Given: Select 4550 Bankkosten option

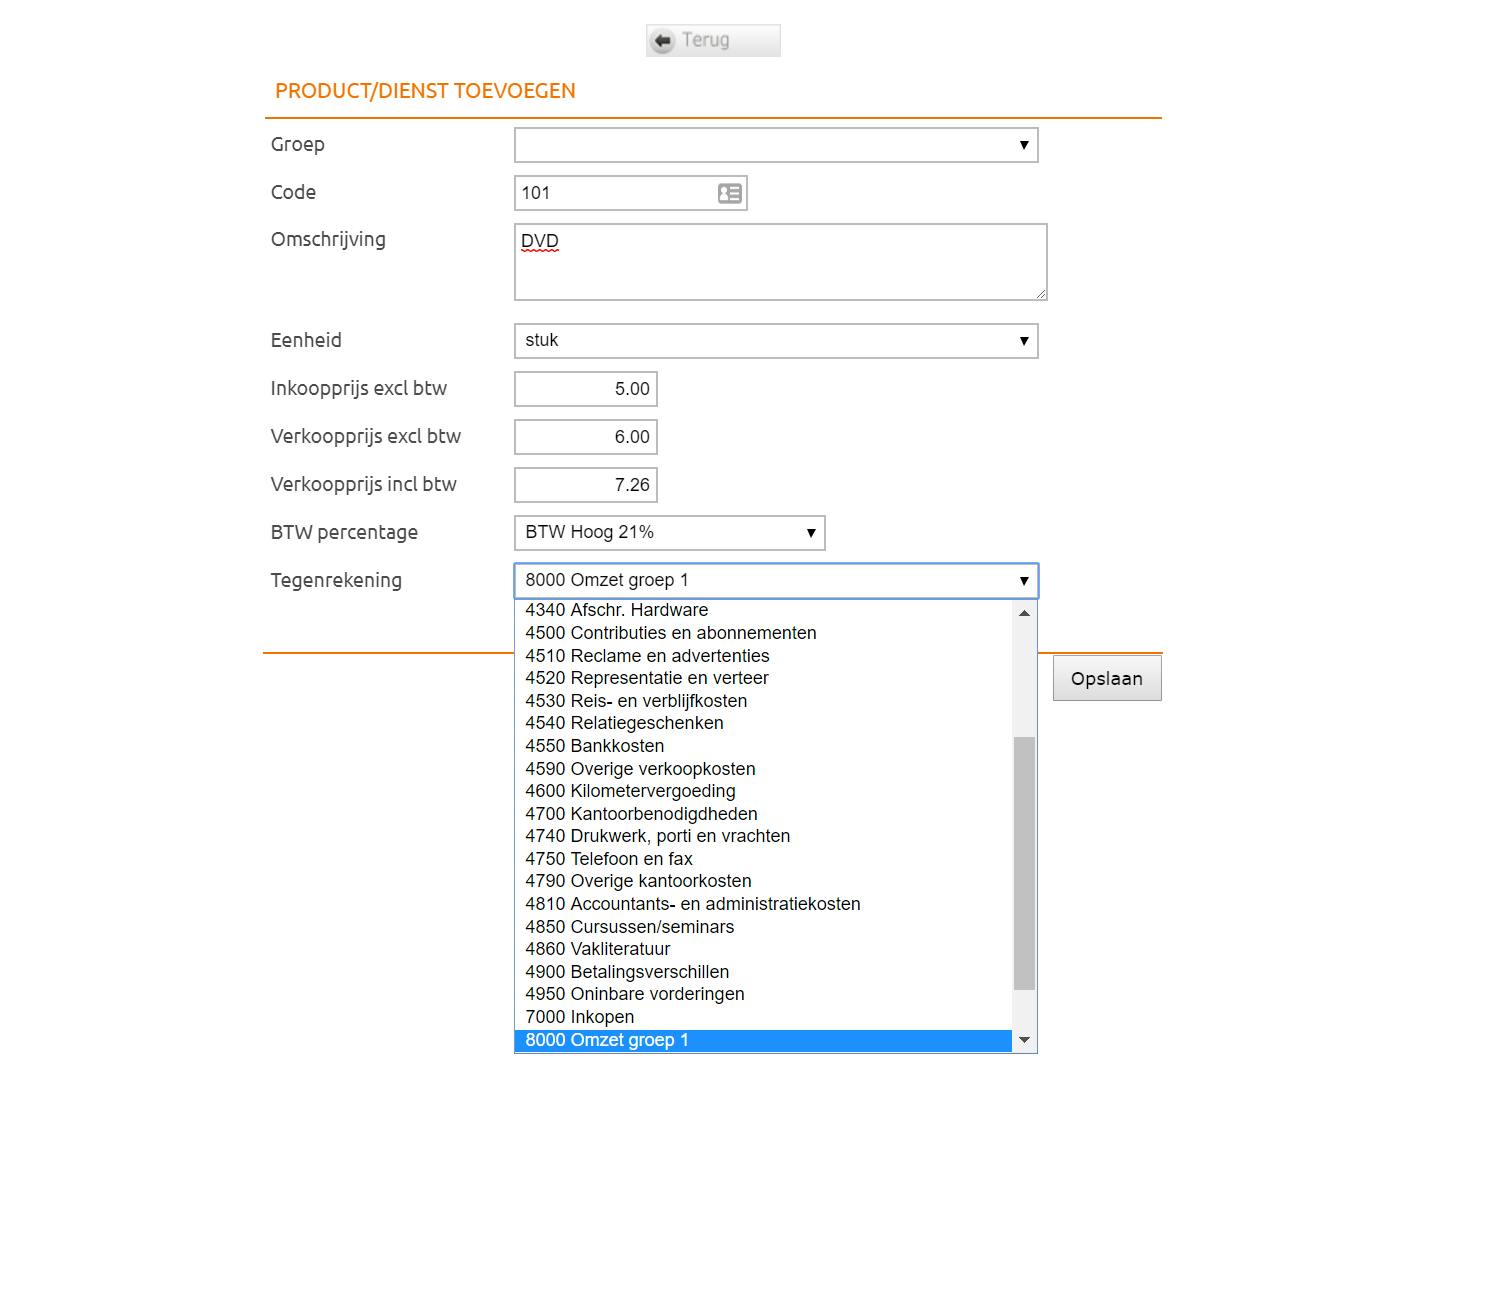Looking at the screenshot, I should tap(764, 746).
